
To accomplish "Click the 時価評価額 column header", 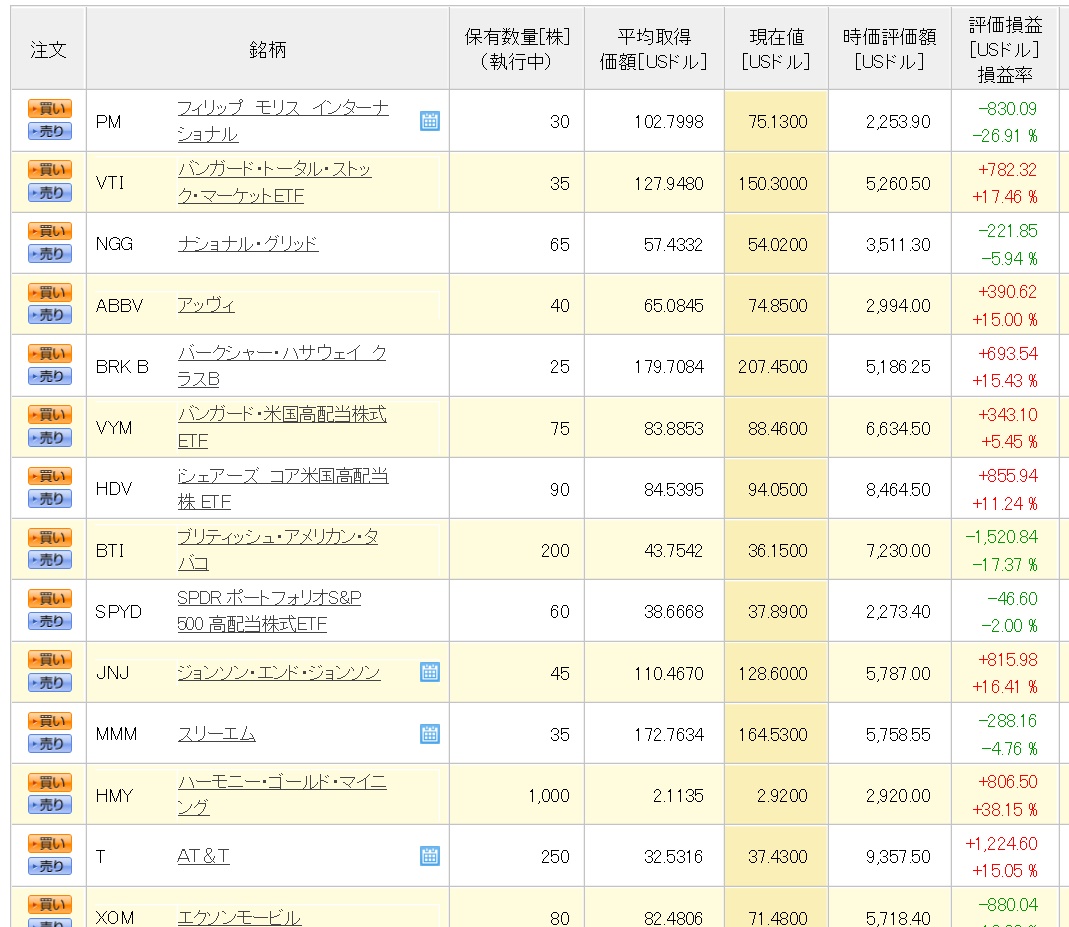I will [x=889, y=49].
